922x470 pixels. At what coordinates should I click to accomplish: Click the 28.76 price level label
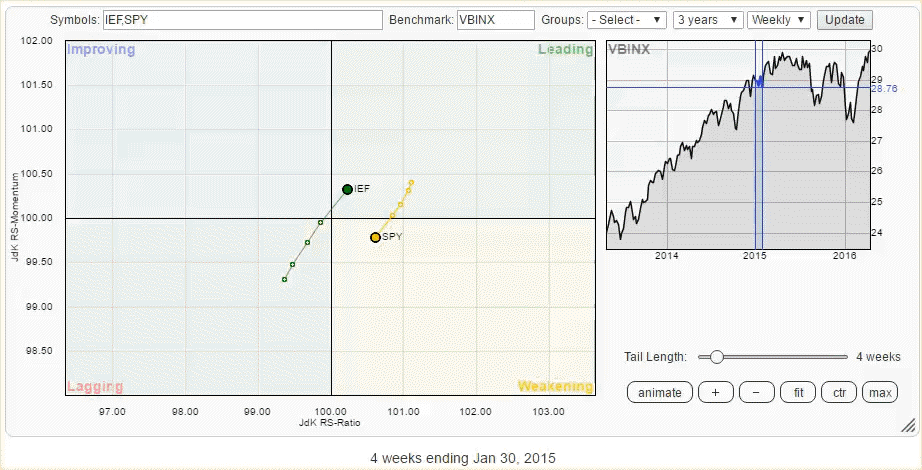[x=884, y=88]
